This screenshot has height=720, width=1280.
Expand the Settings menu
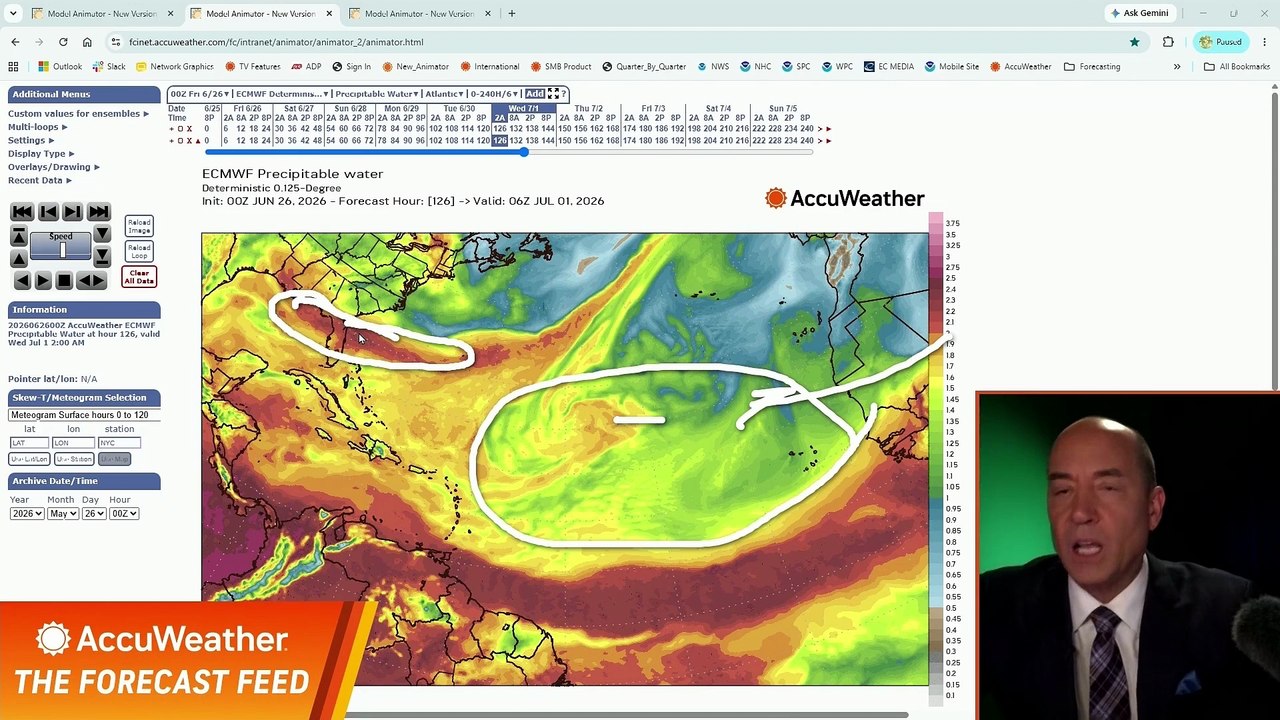coord(31,140)
